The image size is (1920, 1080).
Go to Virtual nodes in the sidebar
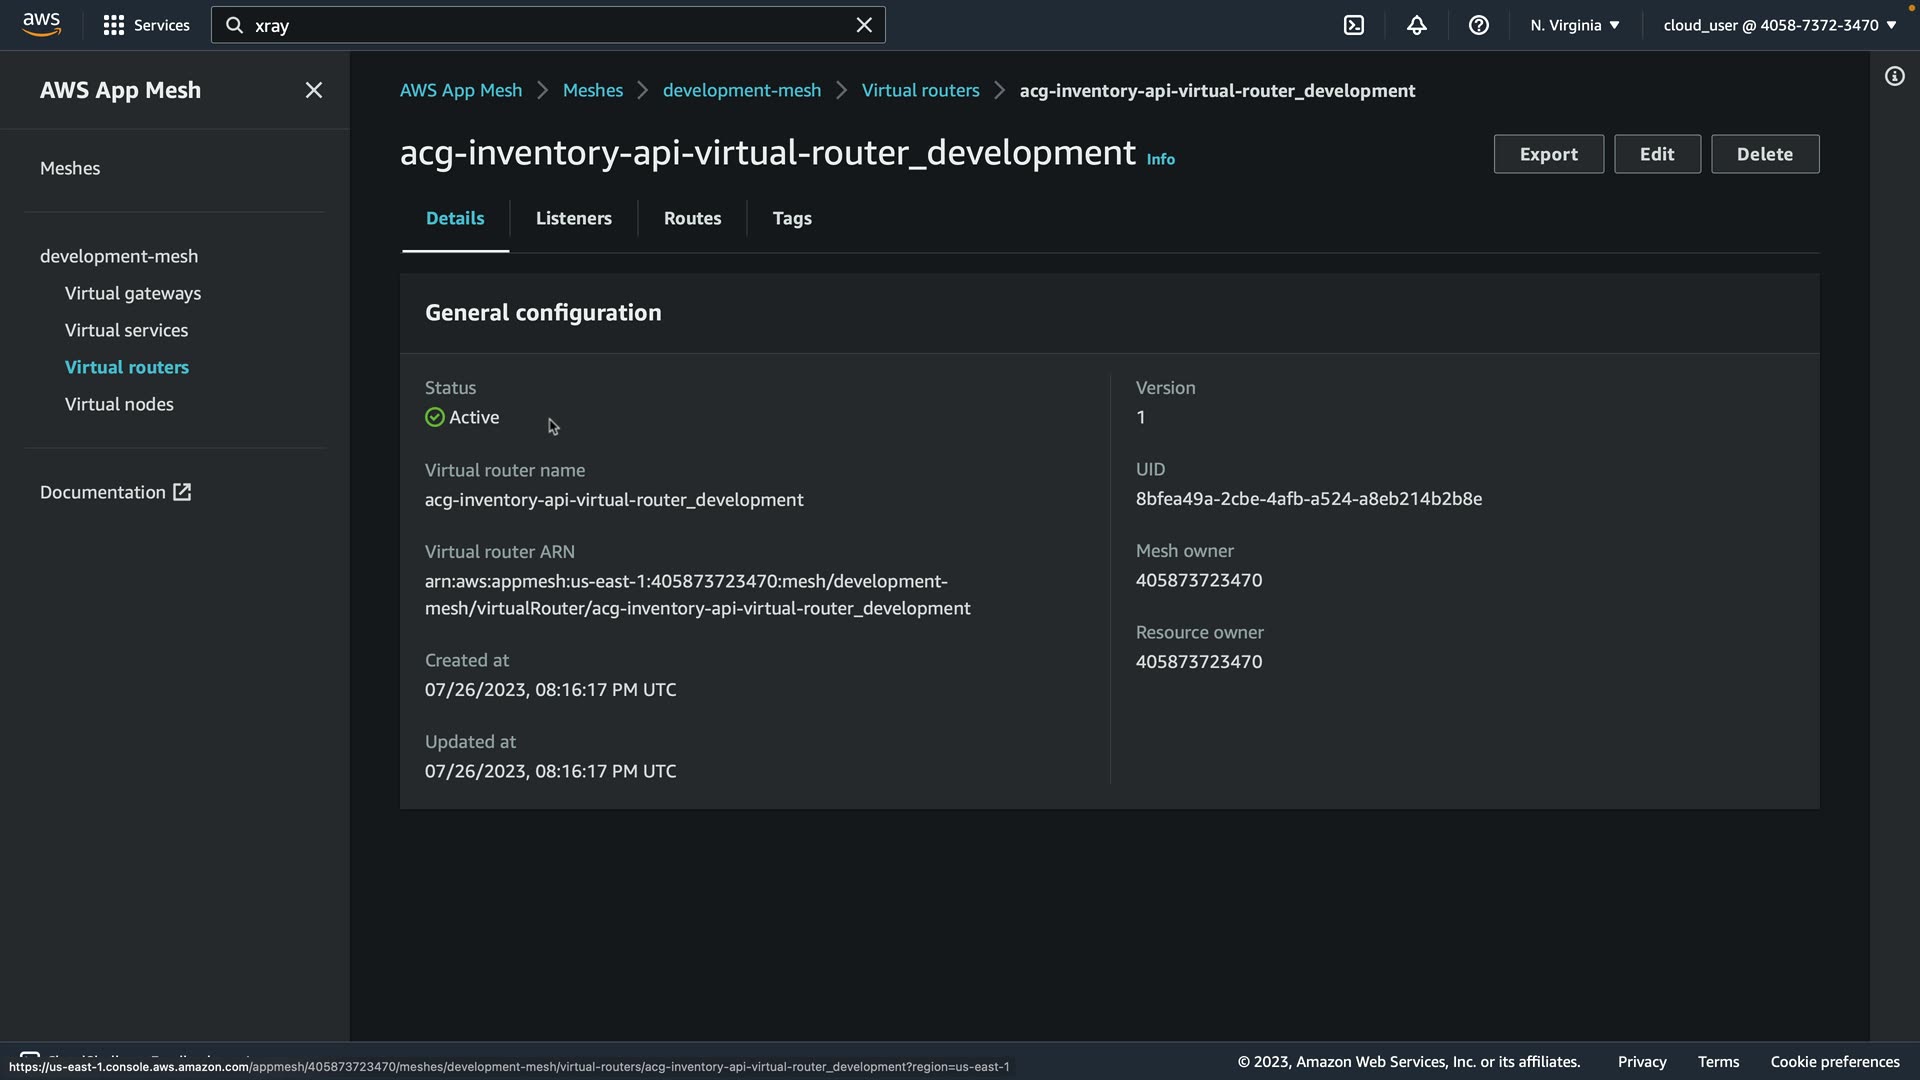tap(119, 404)
